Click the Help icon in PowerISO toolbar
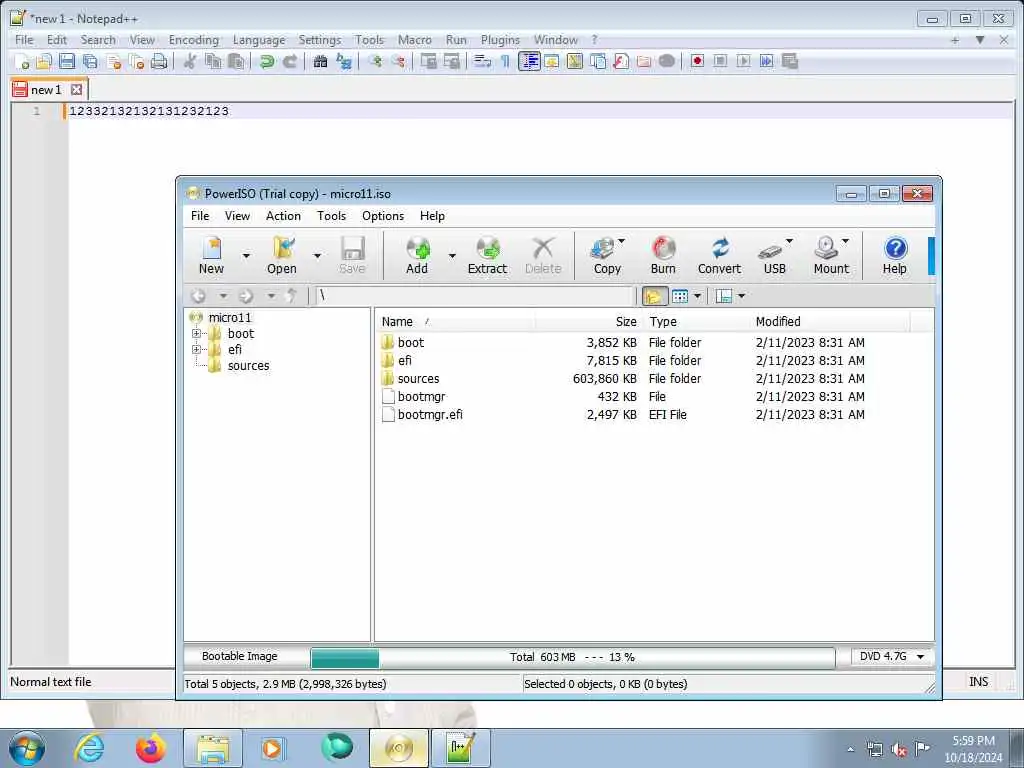 [x=895, y=255]
